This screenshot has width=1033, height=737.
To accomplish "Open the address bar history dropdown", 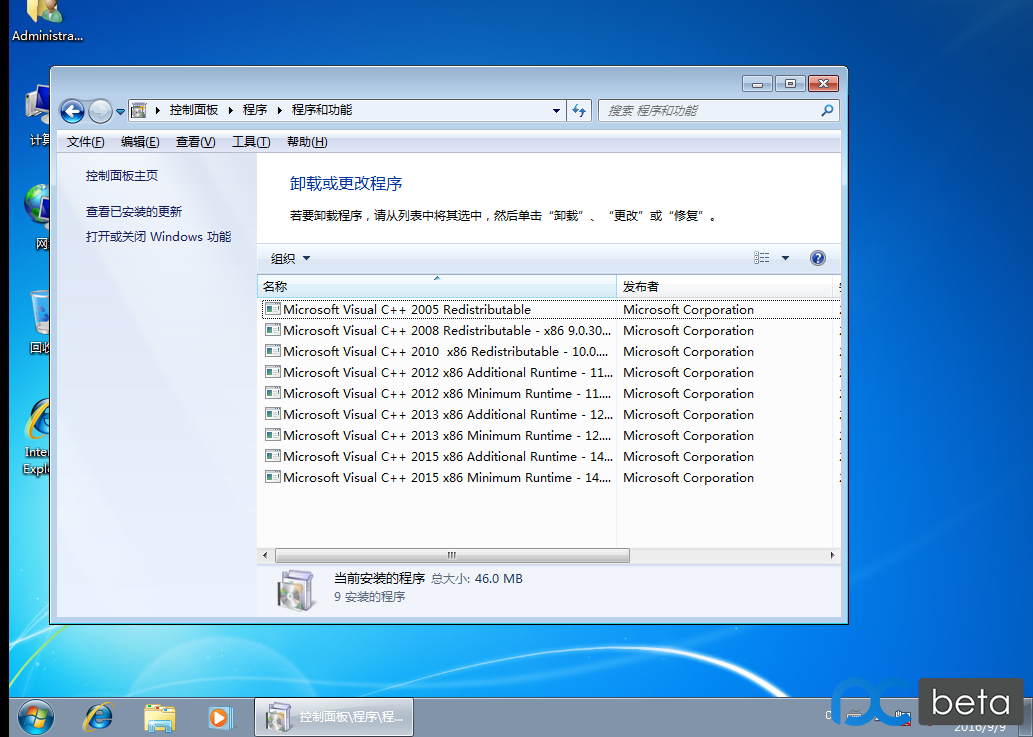I will (556, 111).
